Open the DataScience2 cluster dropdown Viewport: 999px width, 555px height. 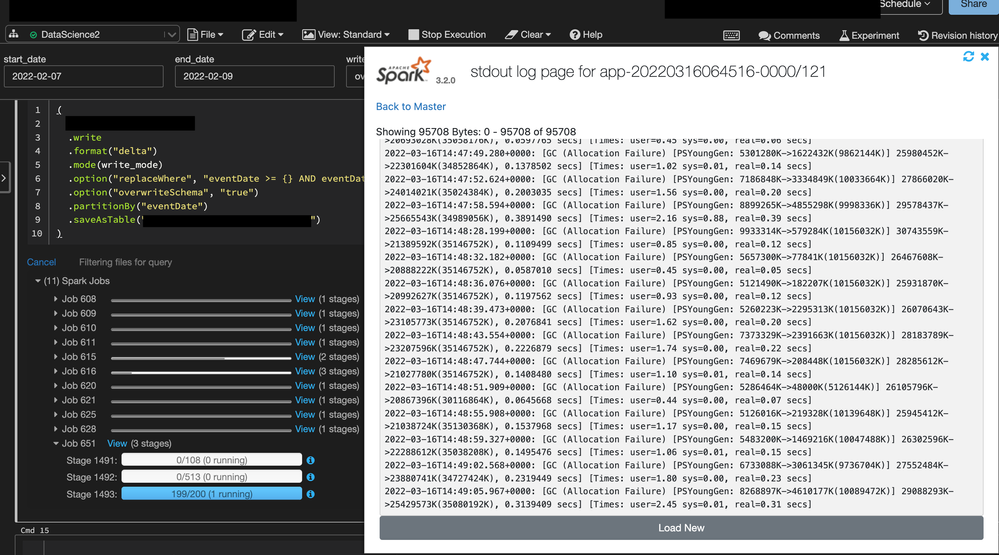coord(172,35)
